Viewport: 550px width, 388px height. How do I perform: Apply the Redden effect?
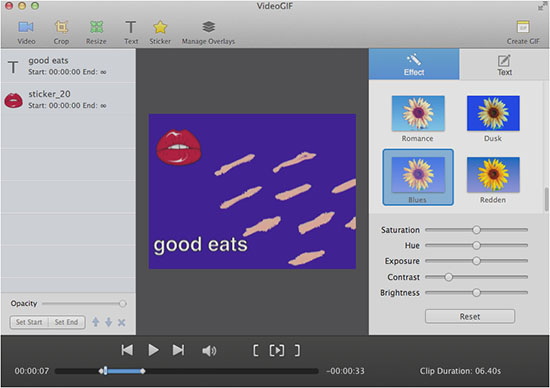pos(493,180)
